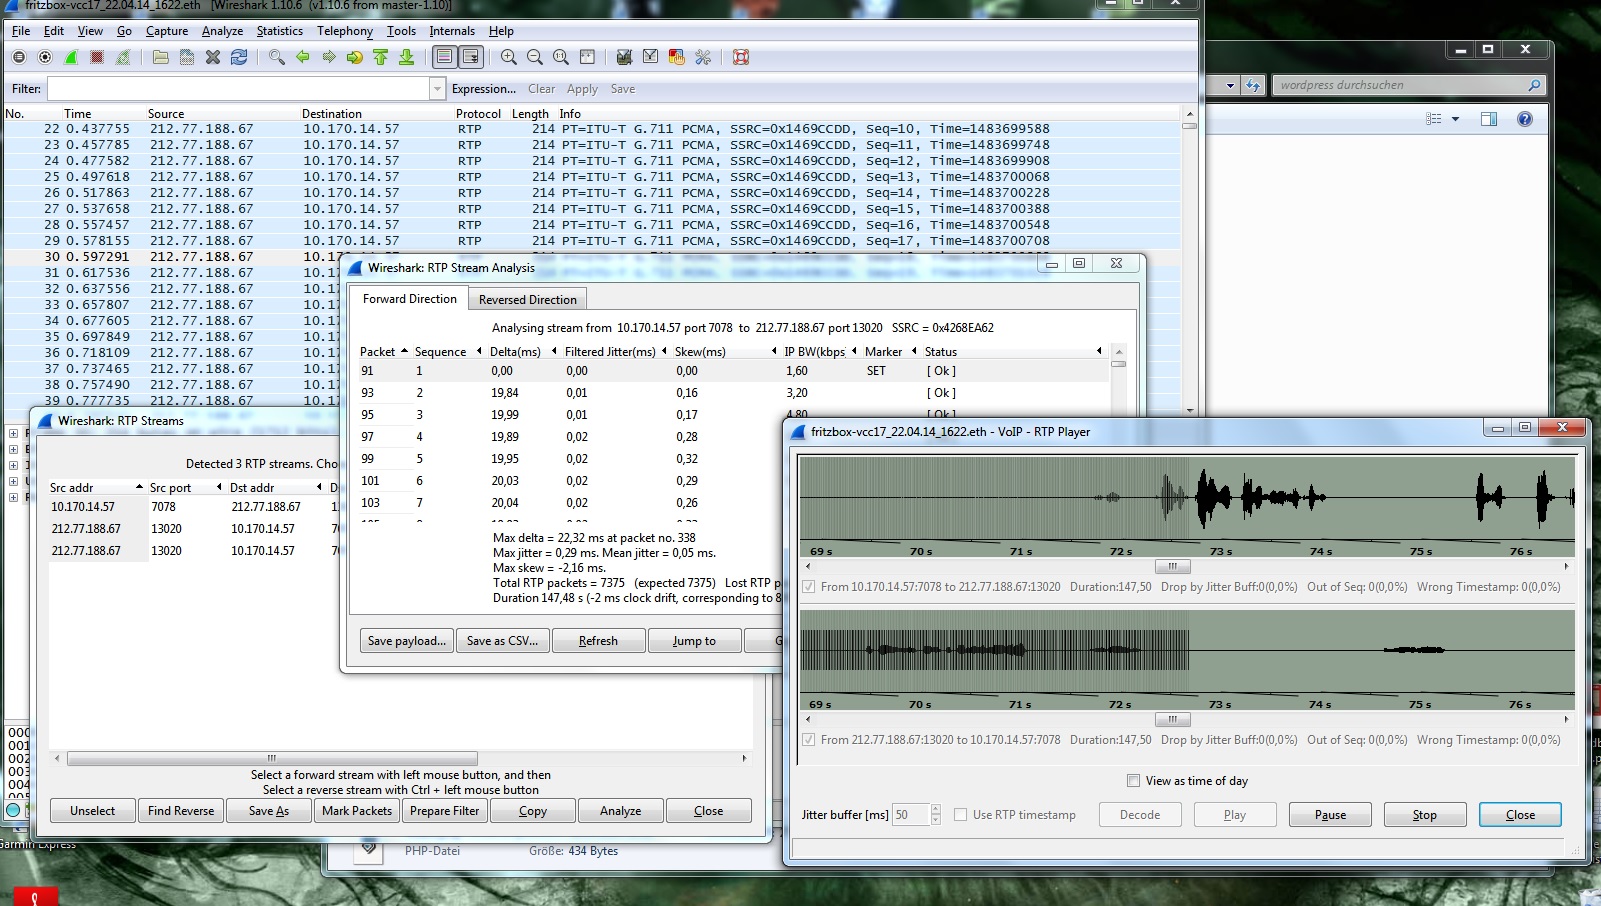1601x906 pixels.
Task: Adjust the jitter buffer spinner arrows
Action: [936, 815]
